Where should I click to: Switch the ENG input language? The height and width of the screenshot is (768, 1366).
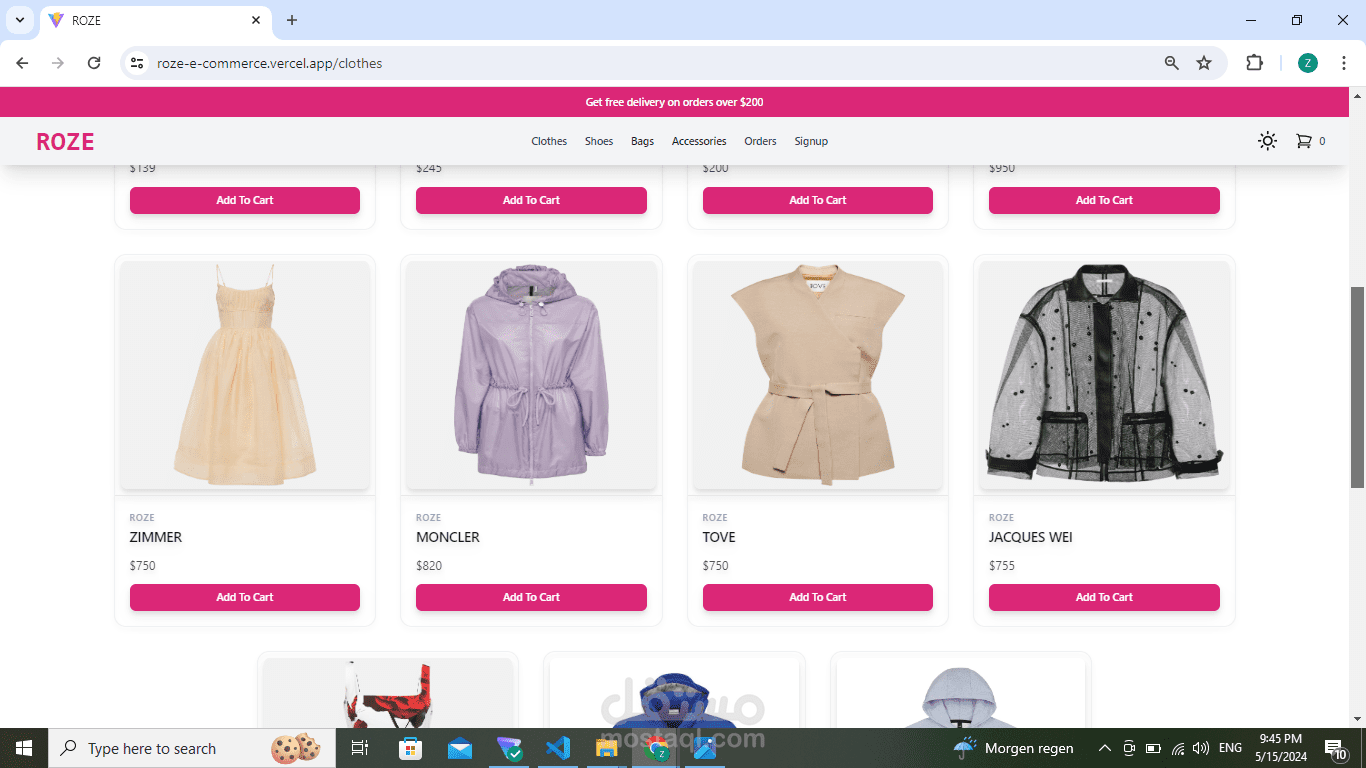[x=1230, y=748]
